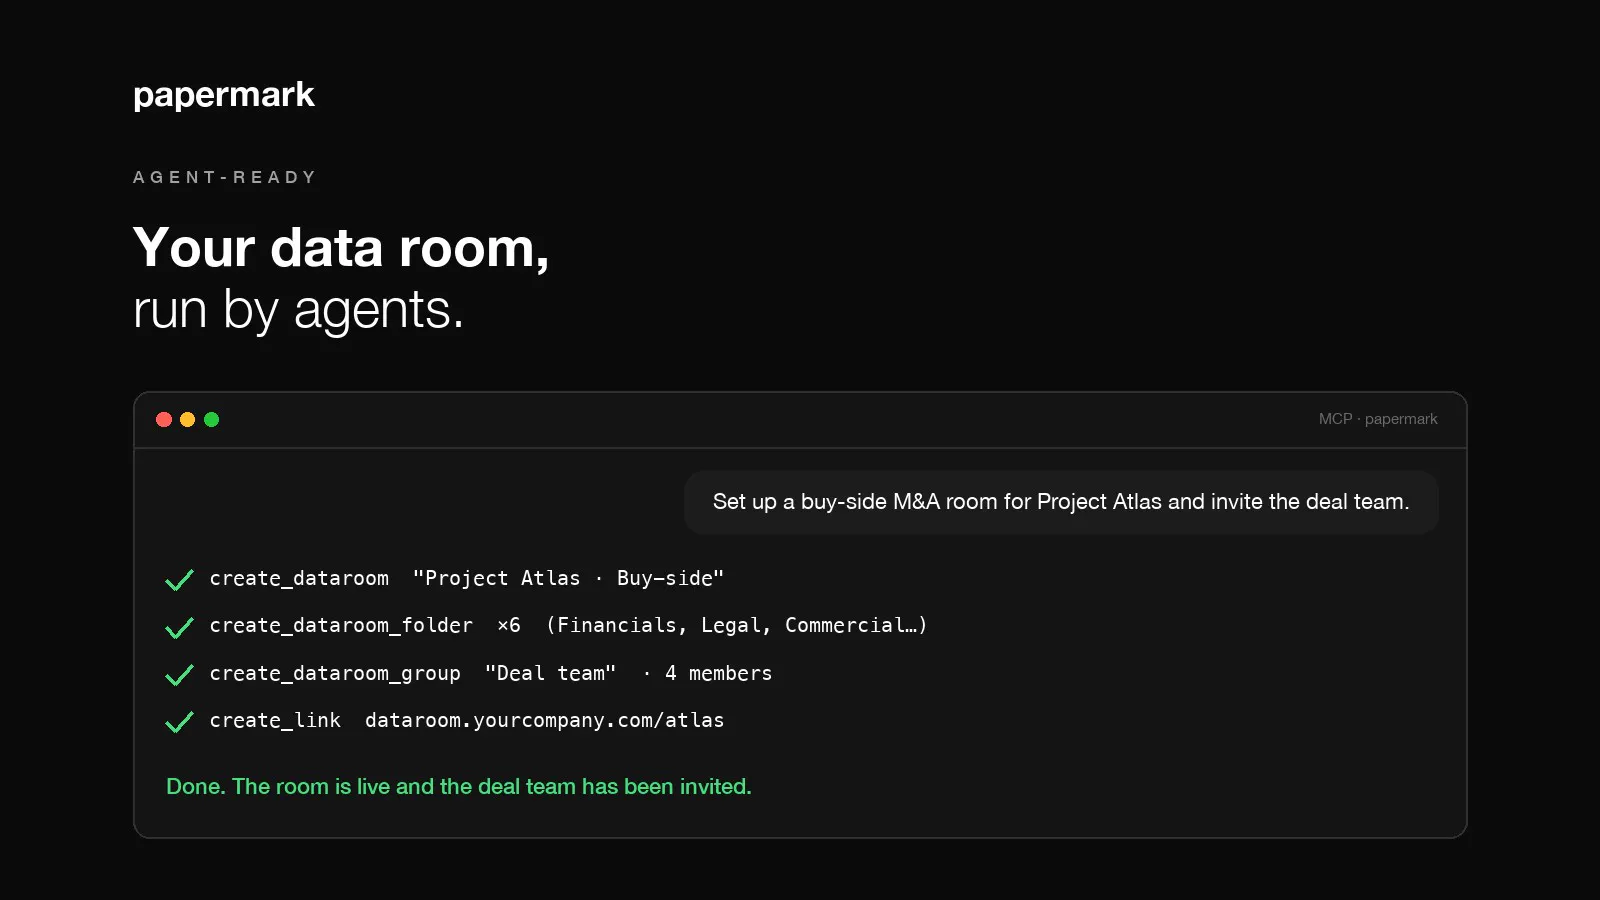
Task: Click the yellow minimize dot in terminal window
Action: point(187,419)
